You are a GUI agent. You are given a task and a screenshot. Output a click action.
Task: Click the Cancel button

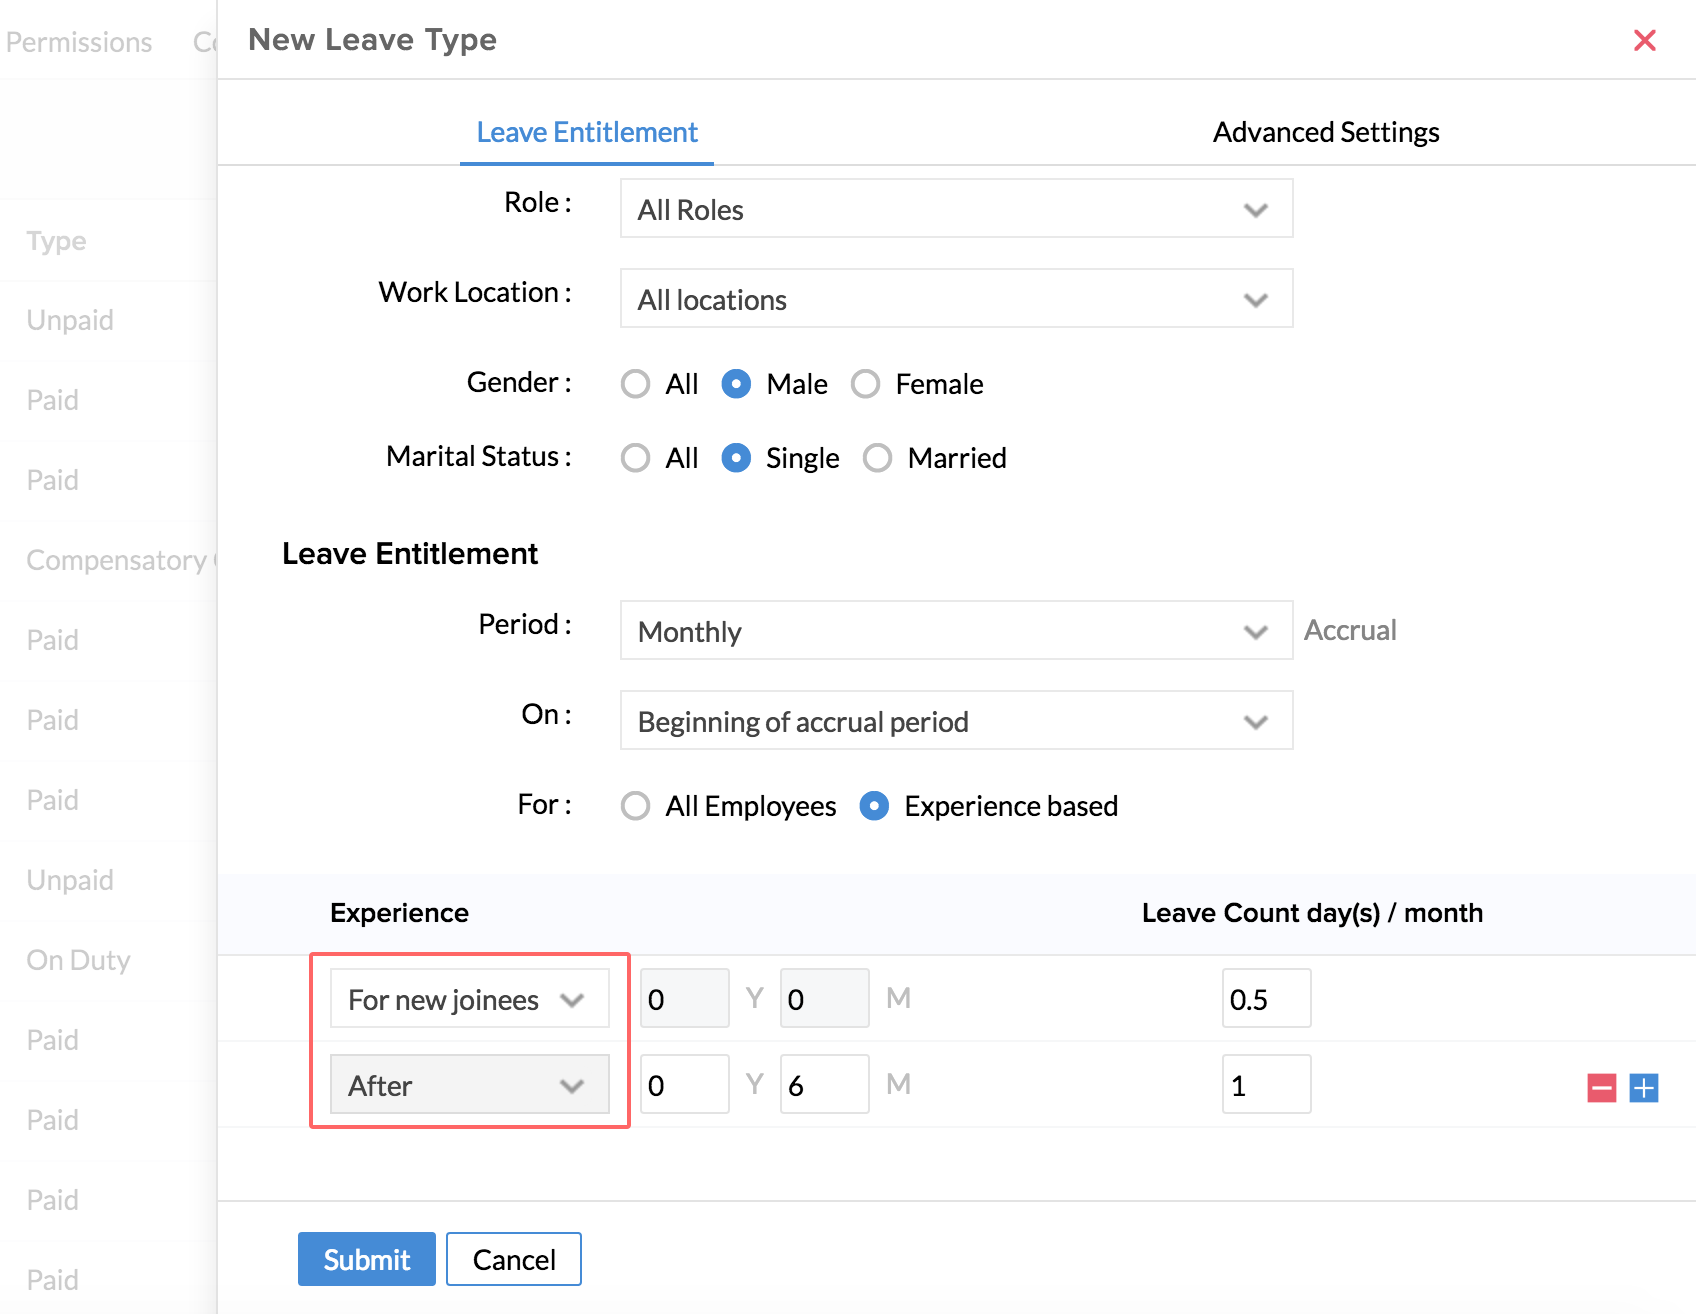(x=513, y=1259)
